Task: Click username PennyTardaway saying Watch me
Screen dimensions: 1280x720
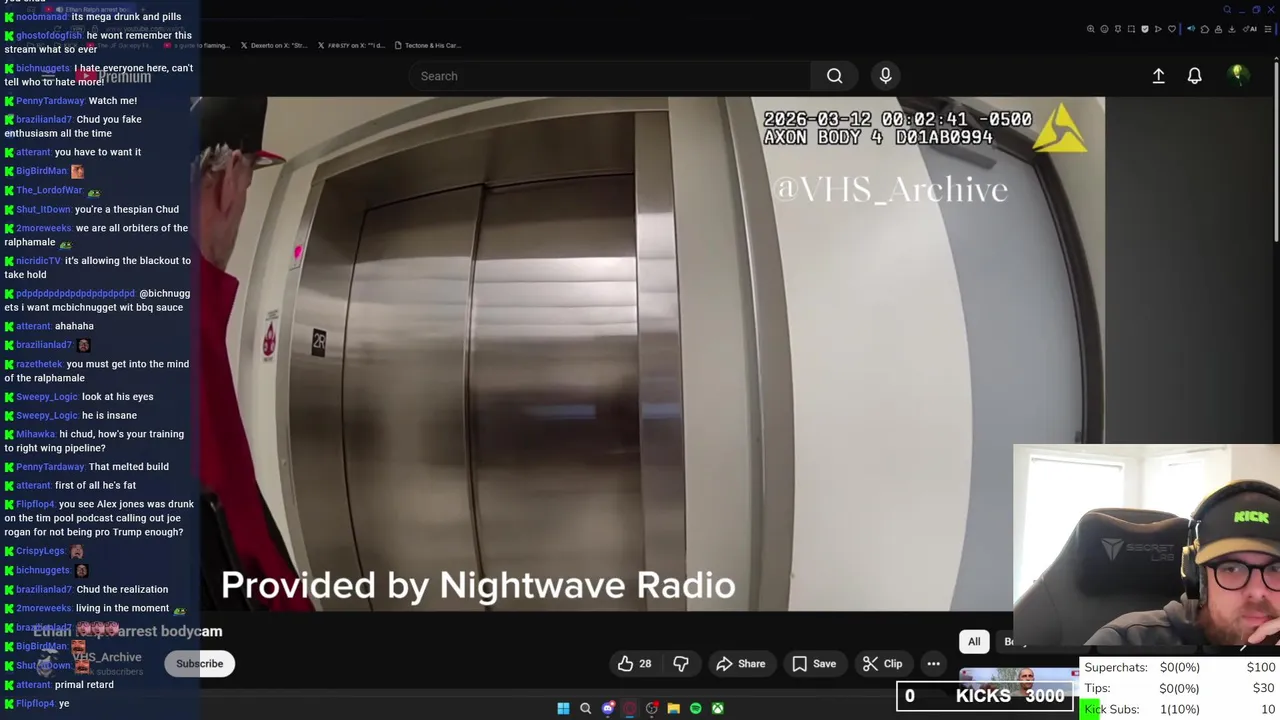Action: coord(50,101)
